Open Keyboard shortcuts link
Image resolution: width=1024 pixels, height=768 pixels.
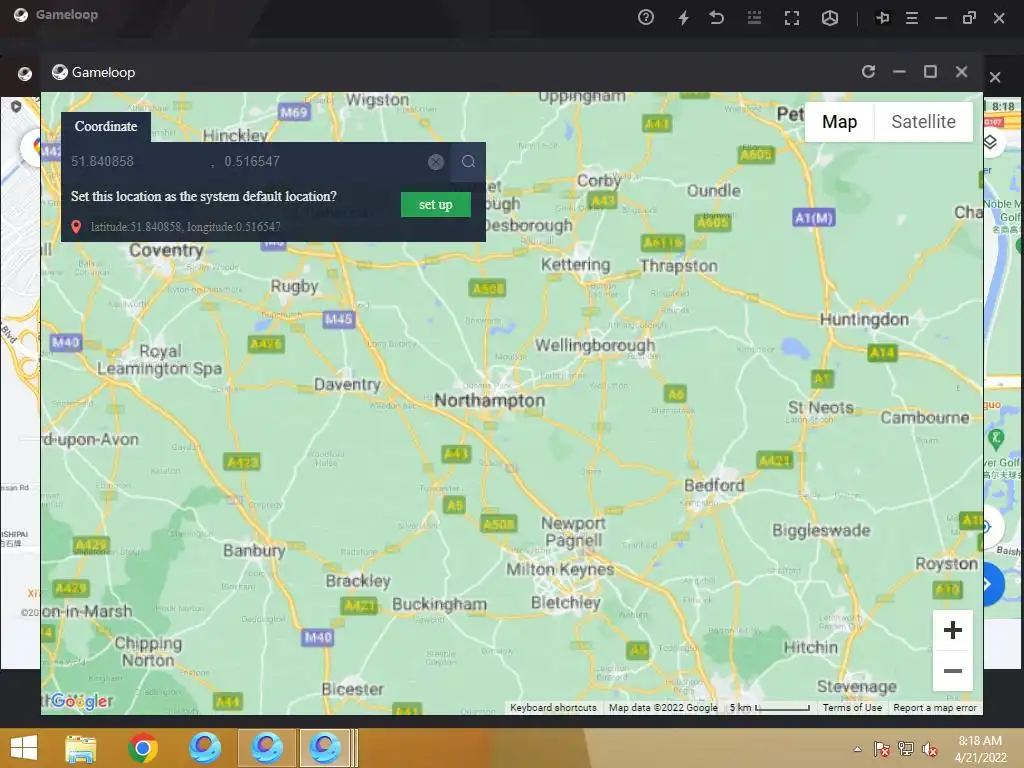point(553,707)
